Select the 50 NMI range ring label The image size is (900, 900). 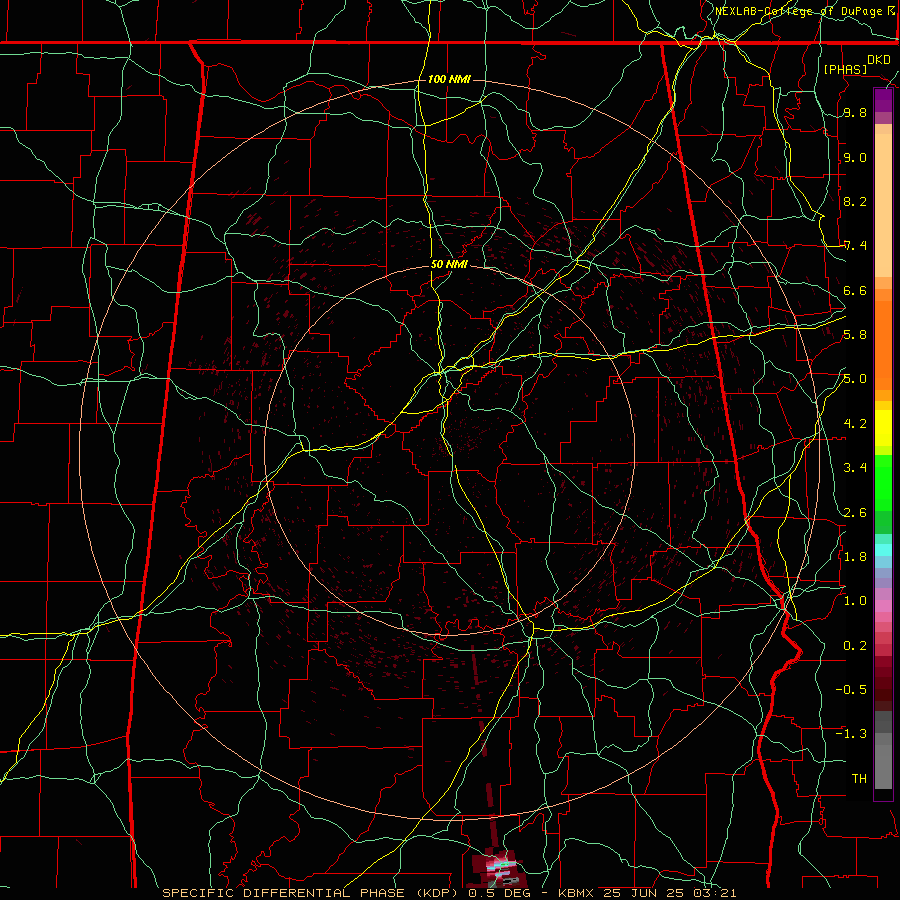pos(449,264)
